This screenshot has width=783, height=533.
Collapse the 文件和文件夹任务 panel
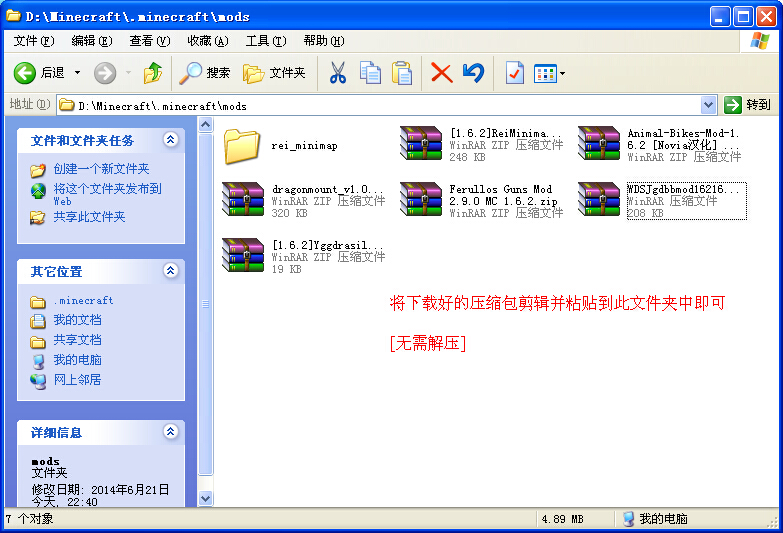(170, 139)
